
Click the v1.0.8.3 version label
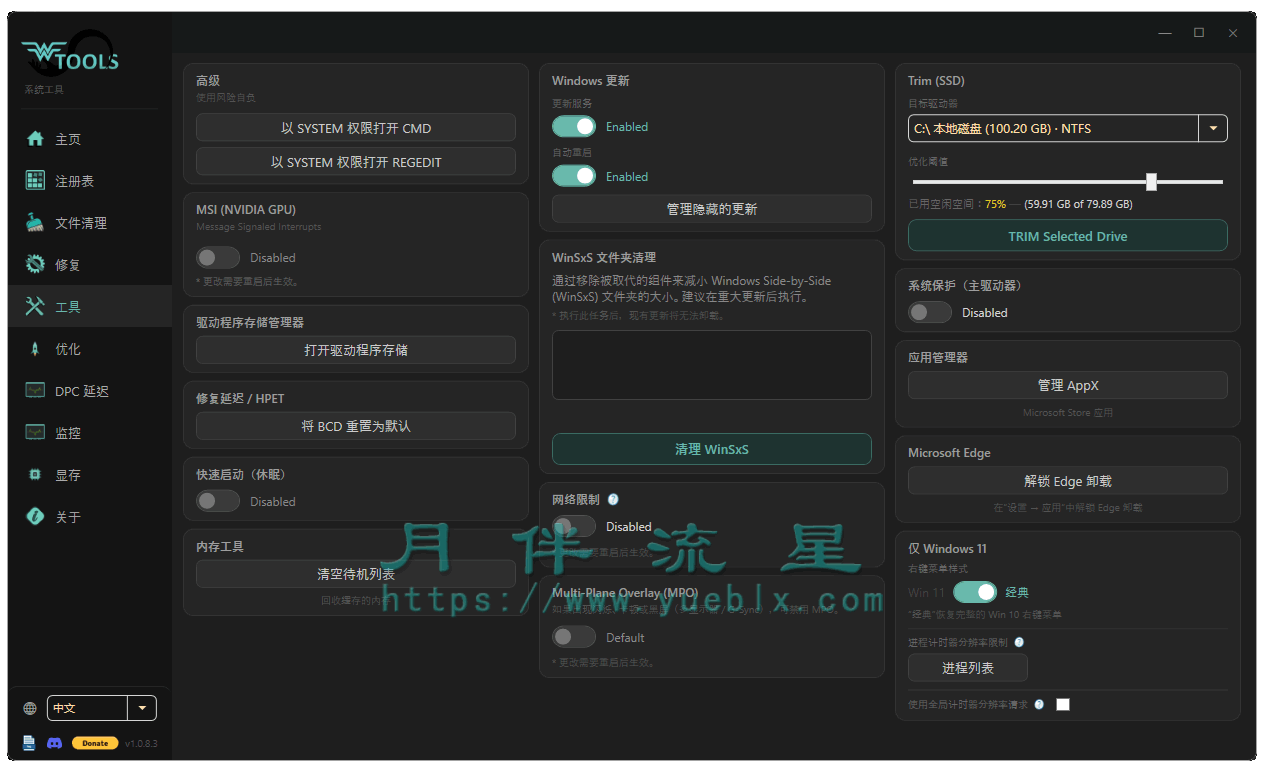pos(142,744)
